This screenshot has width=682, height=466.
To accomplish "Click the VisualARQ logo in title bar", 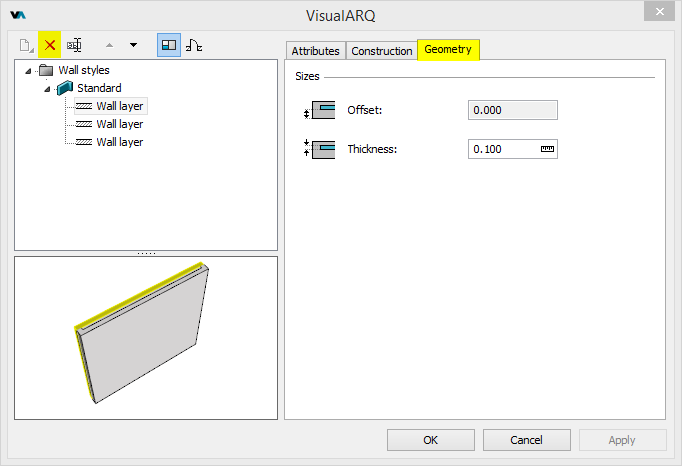I will [x=18, y=15].
